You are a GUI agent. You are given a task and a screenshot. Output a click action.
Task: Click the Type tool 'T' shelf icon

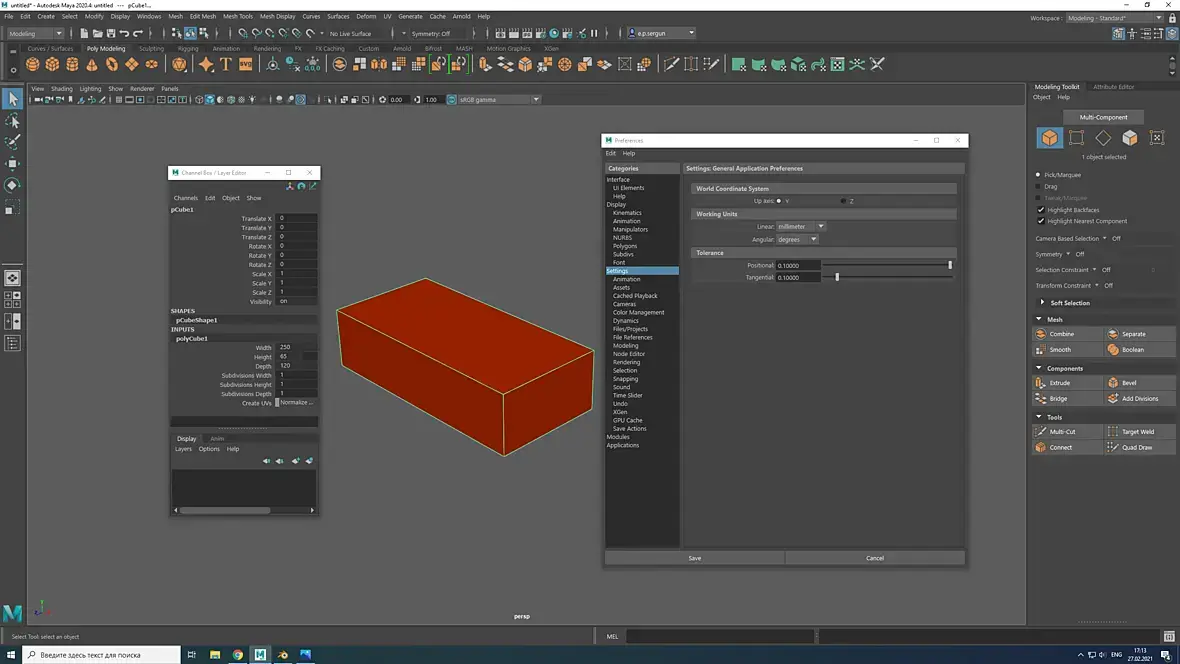click(x=226, y=64)
